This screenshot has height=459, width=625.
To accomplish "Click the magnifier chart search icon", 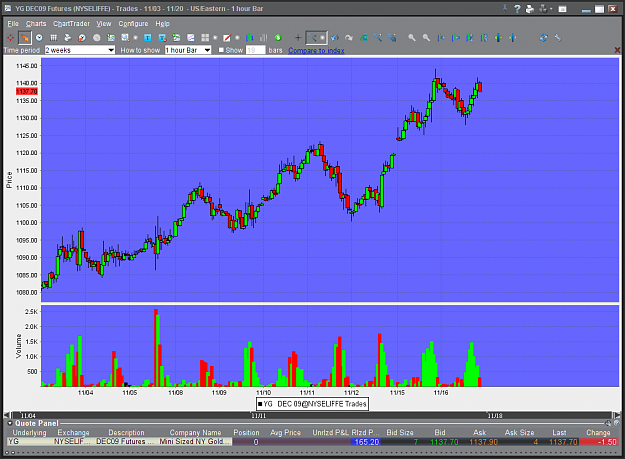I will (125, 37).
